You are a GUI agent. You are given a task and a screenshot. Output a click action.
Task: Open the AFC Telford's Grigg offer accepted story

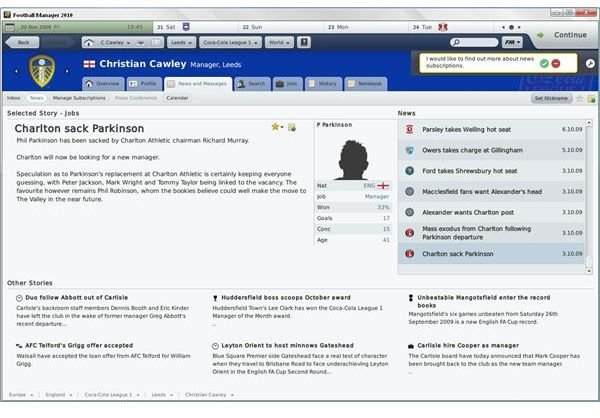pyautogui.click(x=79, y=345)
